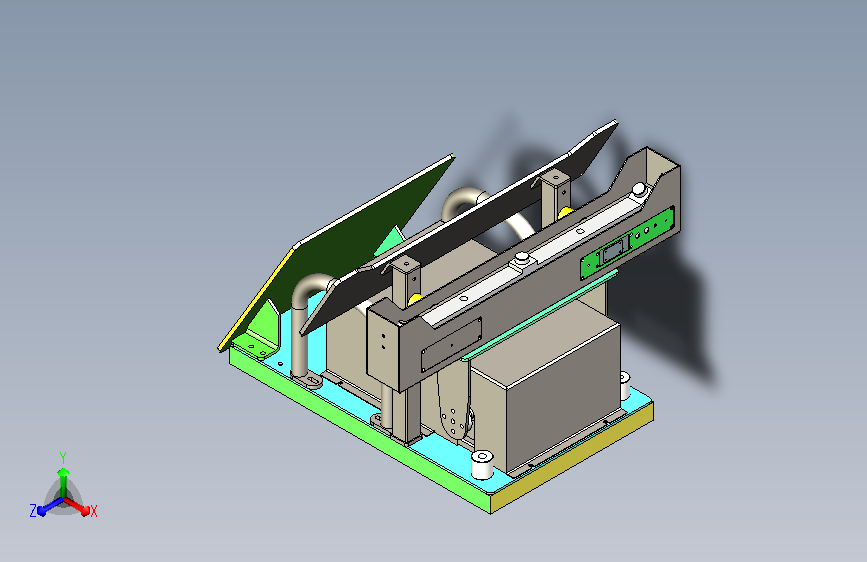The height and width of the screenshot is (562, 867).
Task: Select the curved pipe behind the chute
Action: point(463,202)
